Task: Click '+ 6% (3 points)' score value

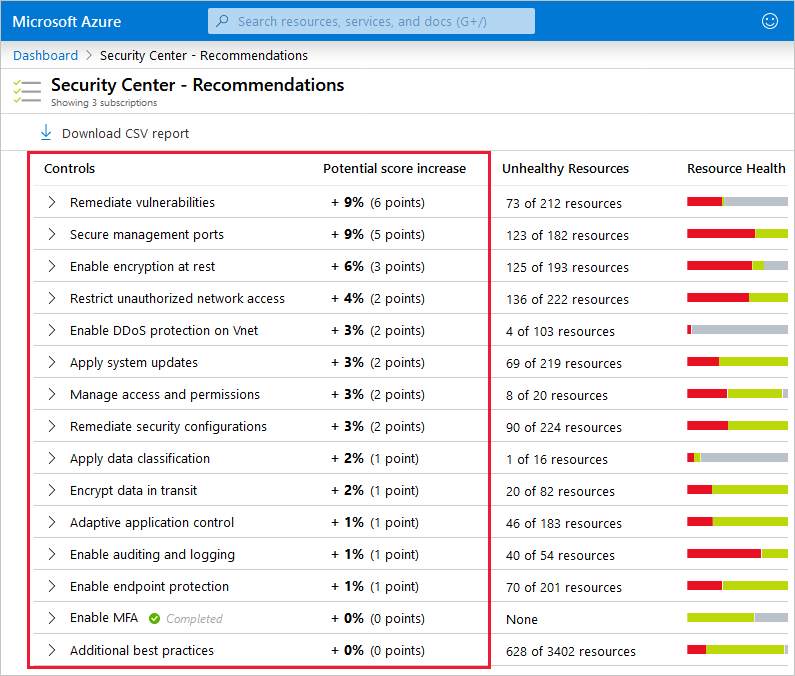Action: point(378,266)
